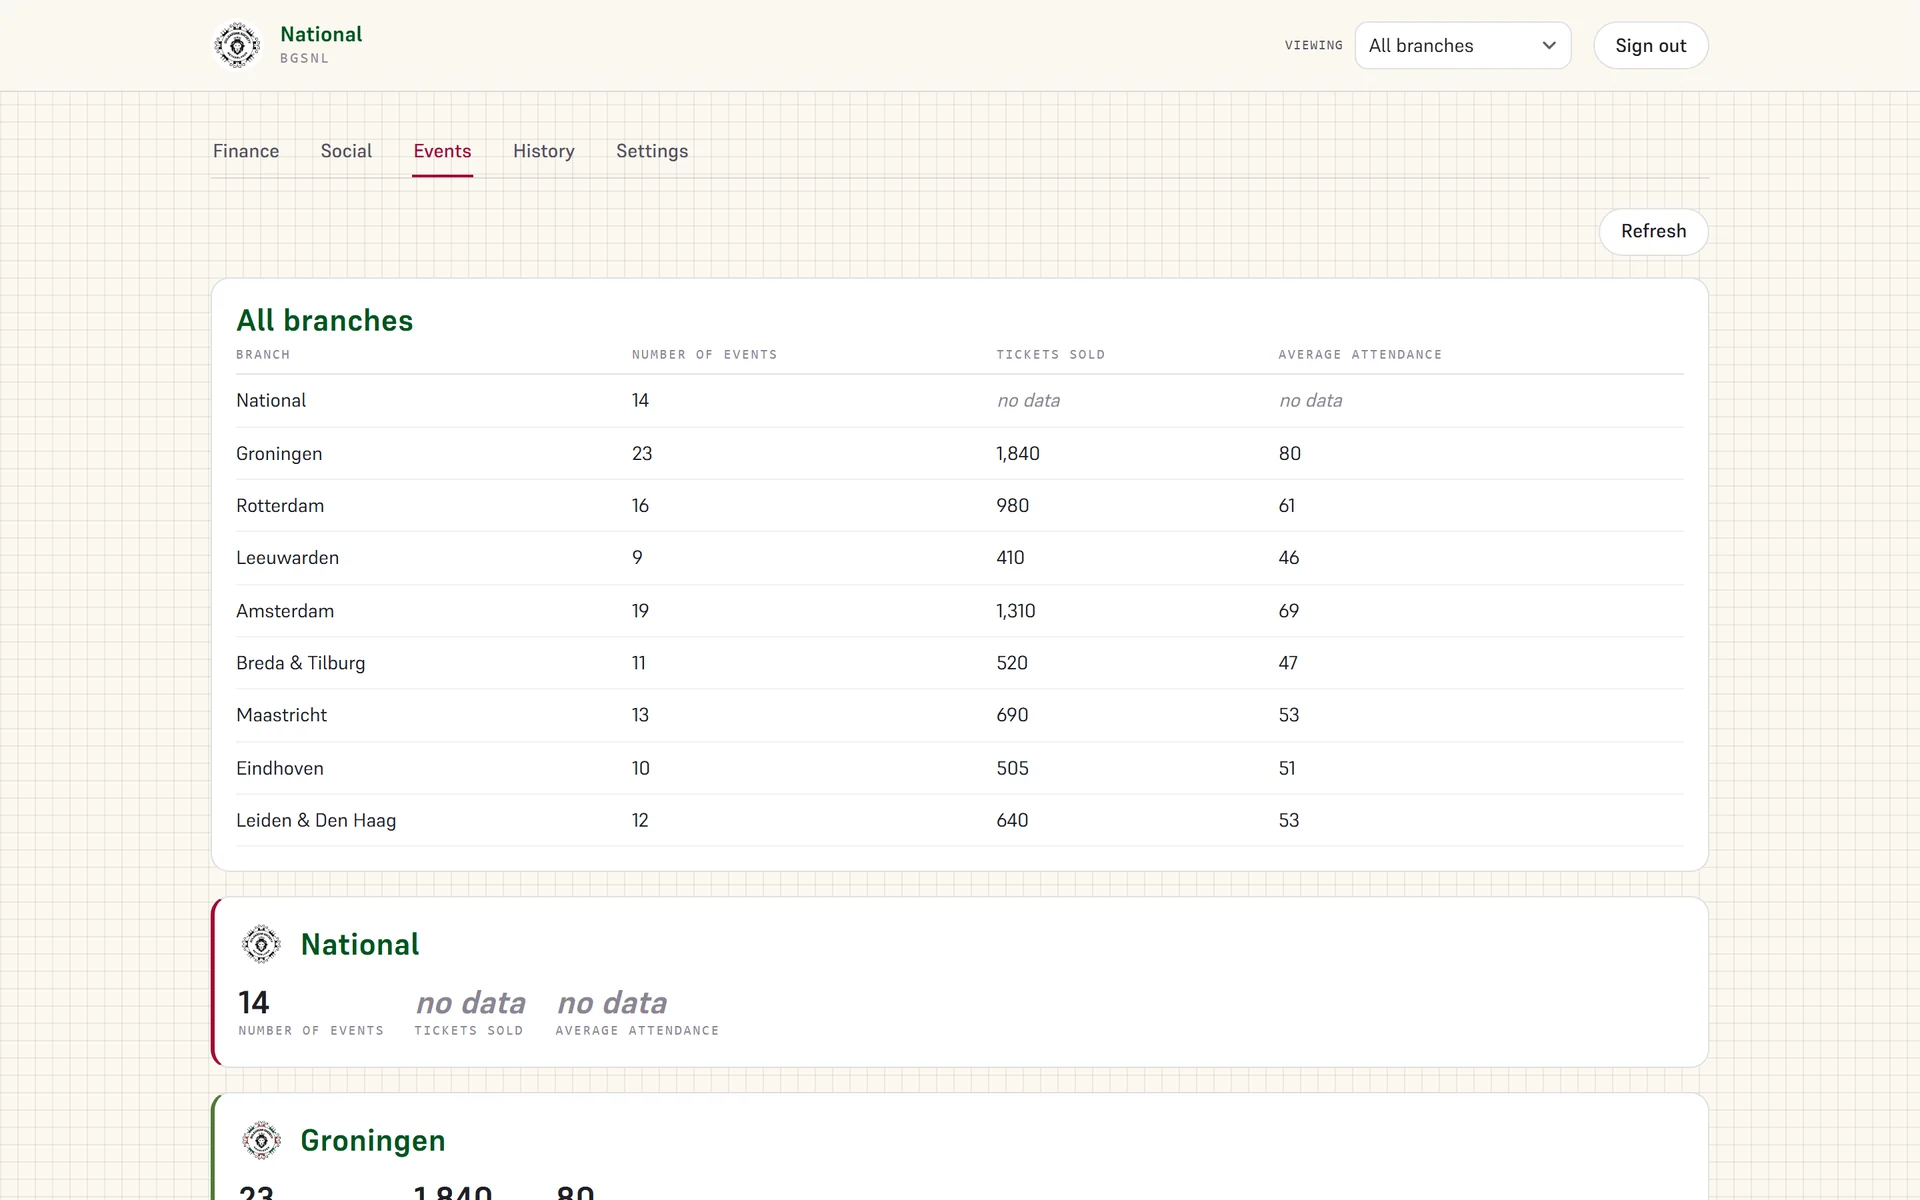Click the BGSNL emblem logo in header
The width and height of the screenshot is (1920, 1200).
pos(237,45)
